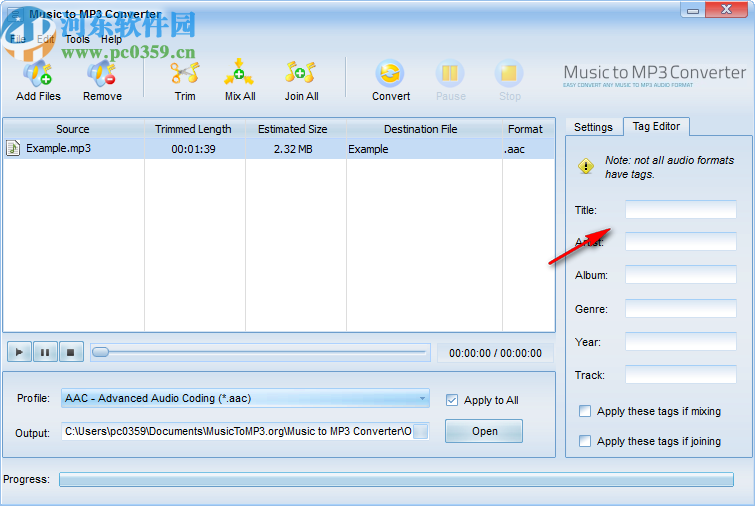Click the Destination File column header
755x506 pixels.
(424, 129)
